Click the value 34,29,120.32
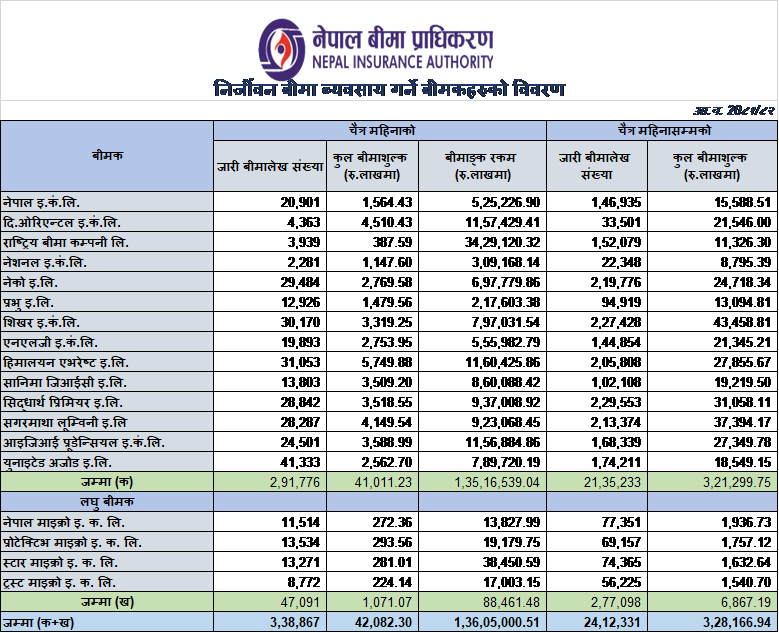 pyautogui.click(x=502, y=242)
